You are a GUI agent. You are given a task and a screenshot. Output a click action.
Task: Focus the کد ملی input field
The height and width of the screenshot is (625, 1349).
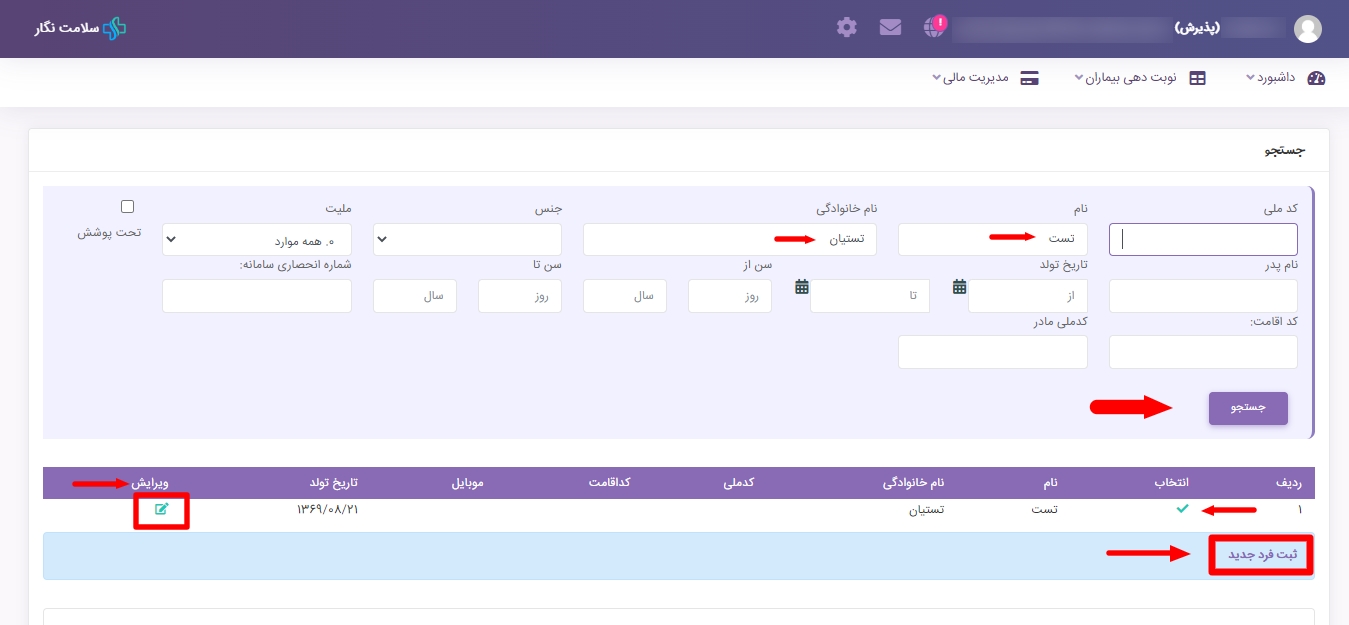[1203, 240]
